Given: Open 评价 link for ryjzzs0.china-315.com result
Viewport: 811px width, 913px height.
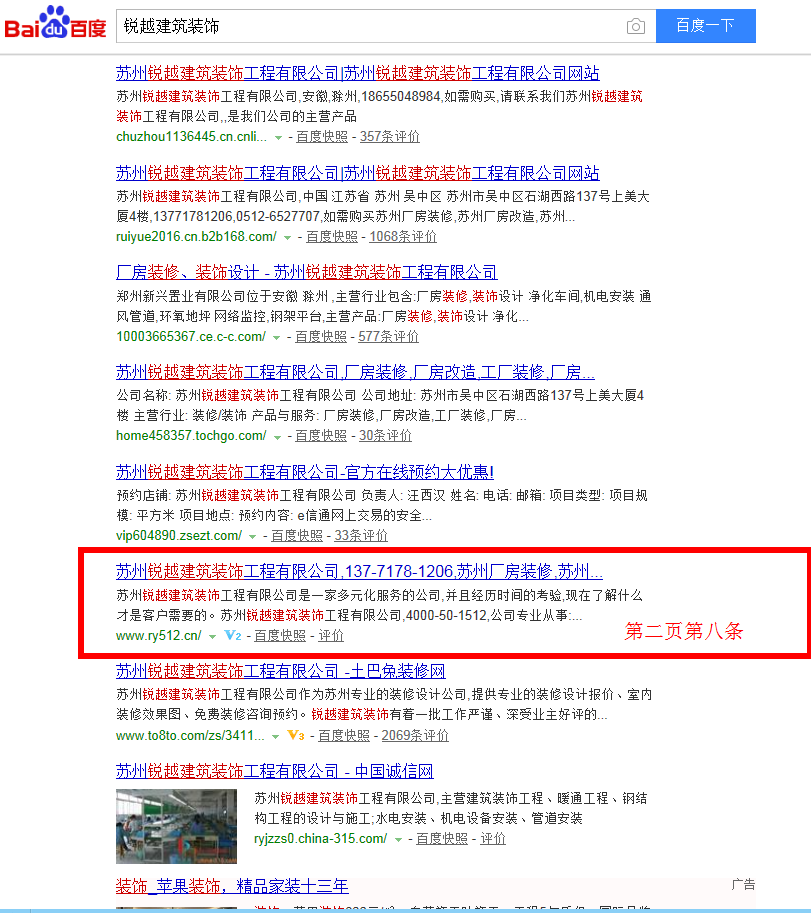Looking at the screenshot, I should (x=493, y=838).
